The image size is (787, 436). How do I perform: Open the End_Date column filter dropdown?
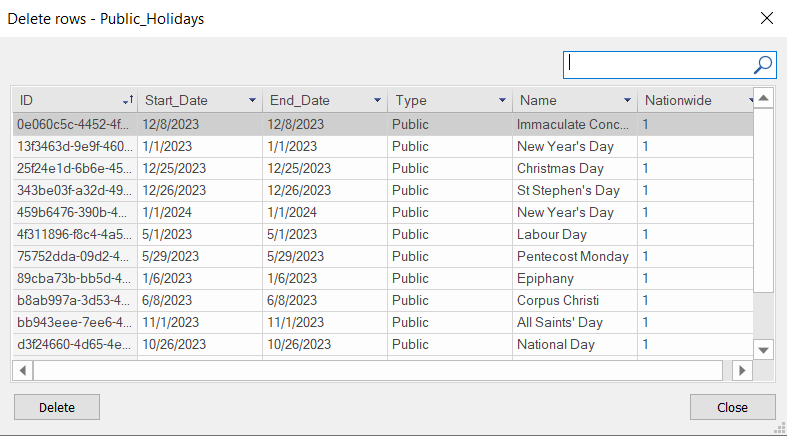(377, 100)
